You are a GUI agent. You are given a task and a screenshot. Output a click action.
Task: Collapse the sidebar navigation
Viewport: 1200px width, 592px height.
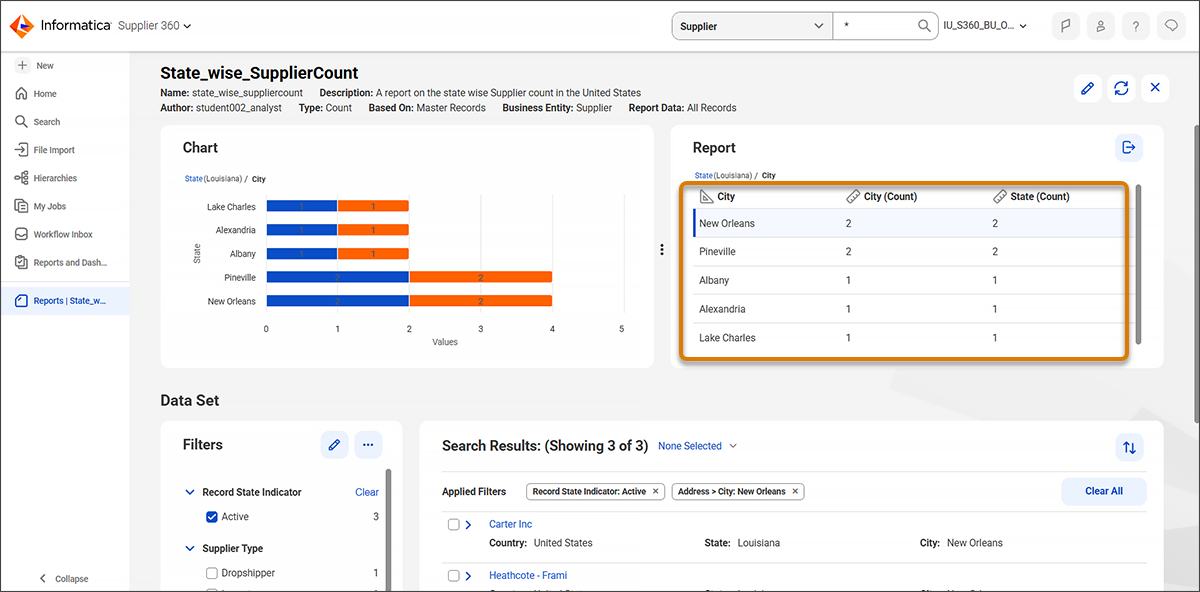tap(64, 578)
